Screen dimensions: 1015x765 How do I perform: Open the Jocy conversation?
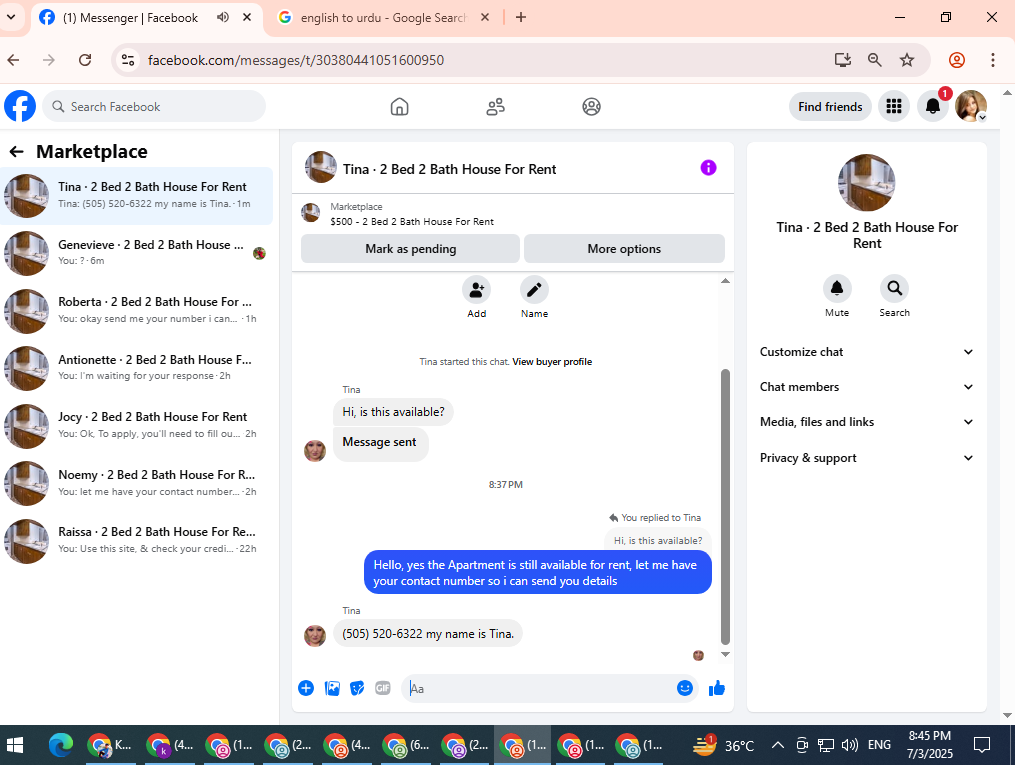coord(137,425)
